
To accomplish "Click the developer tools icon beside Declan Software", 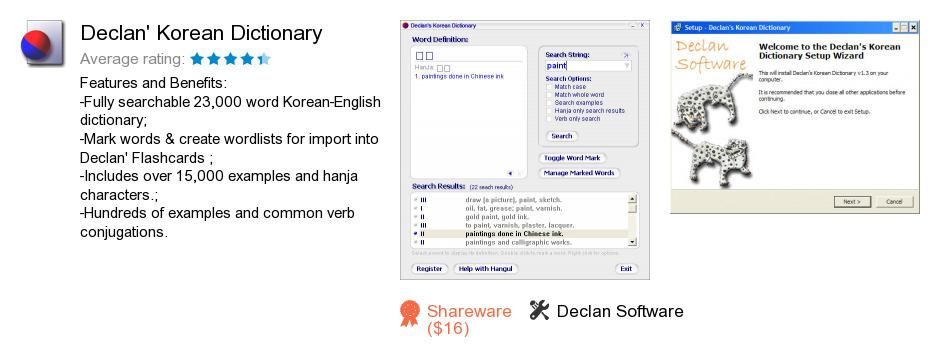I will click(x=540, y=311).
